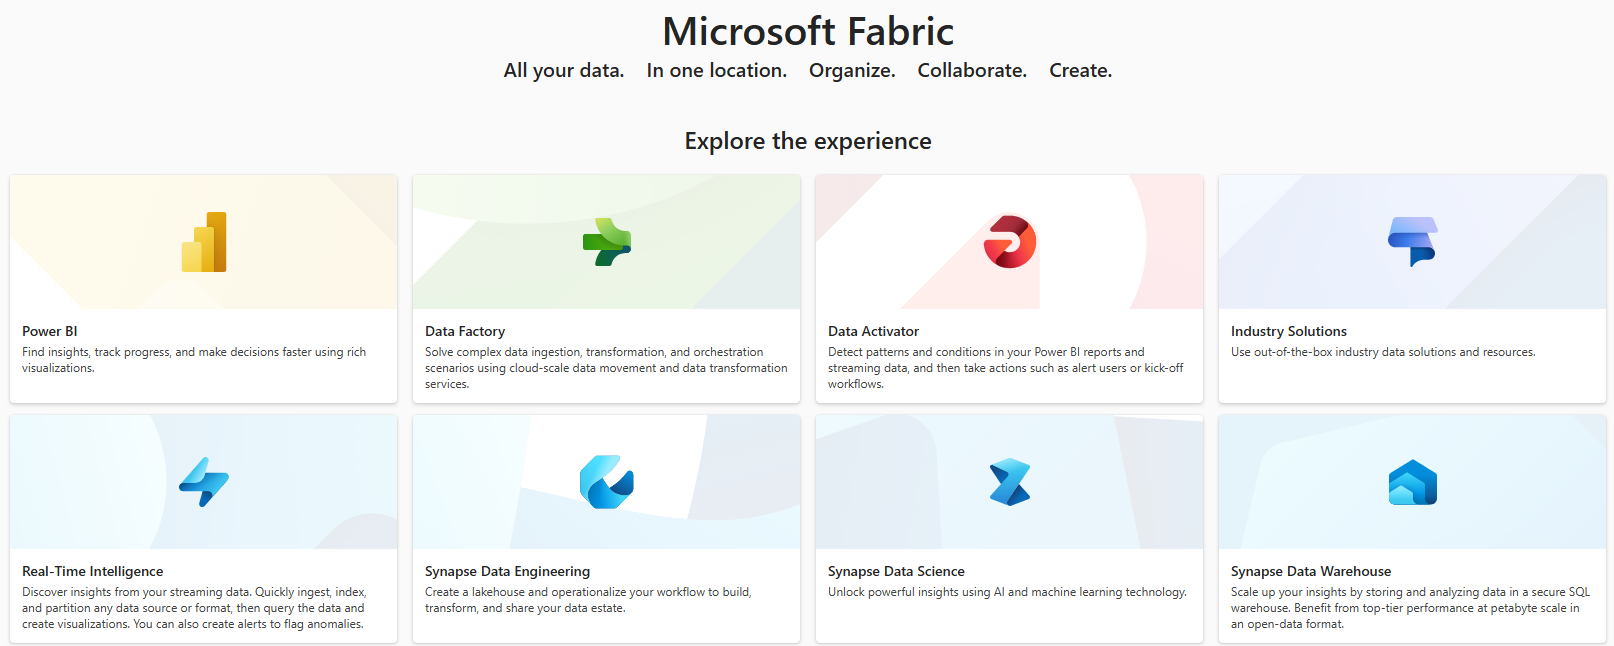Select the Data Activator title text
The image size is (1614, 646).
pos(873,331)
